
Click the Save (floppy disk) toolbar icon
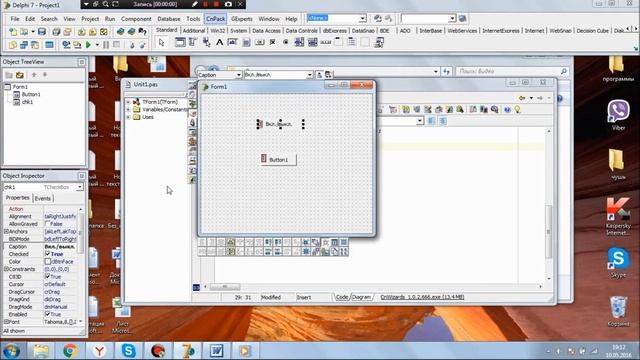tap(42, 32)
